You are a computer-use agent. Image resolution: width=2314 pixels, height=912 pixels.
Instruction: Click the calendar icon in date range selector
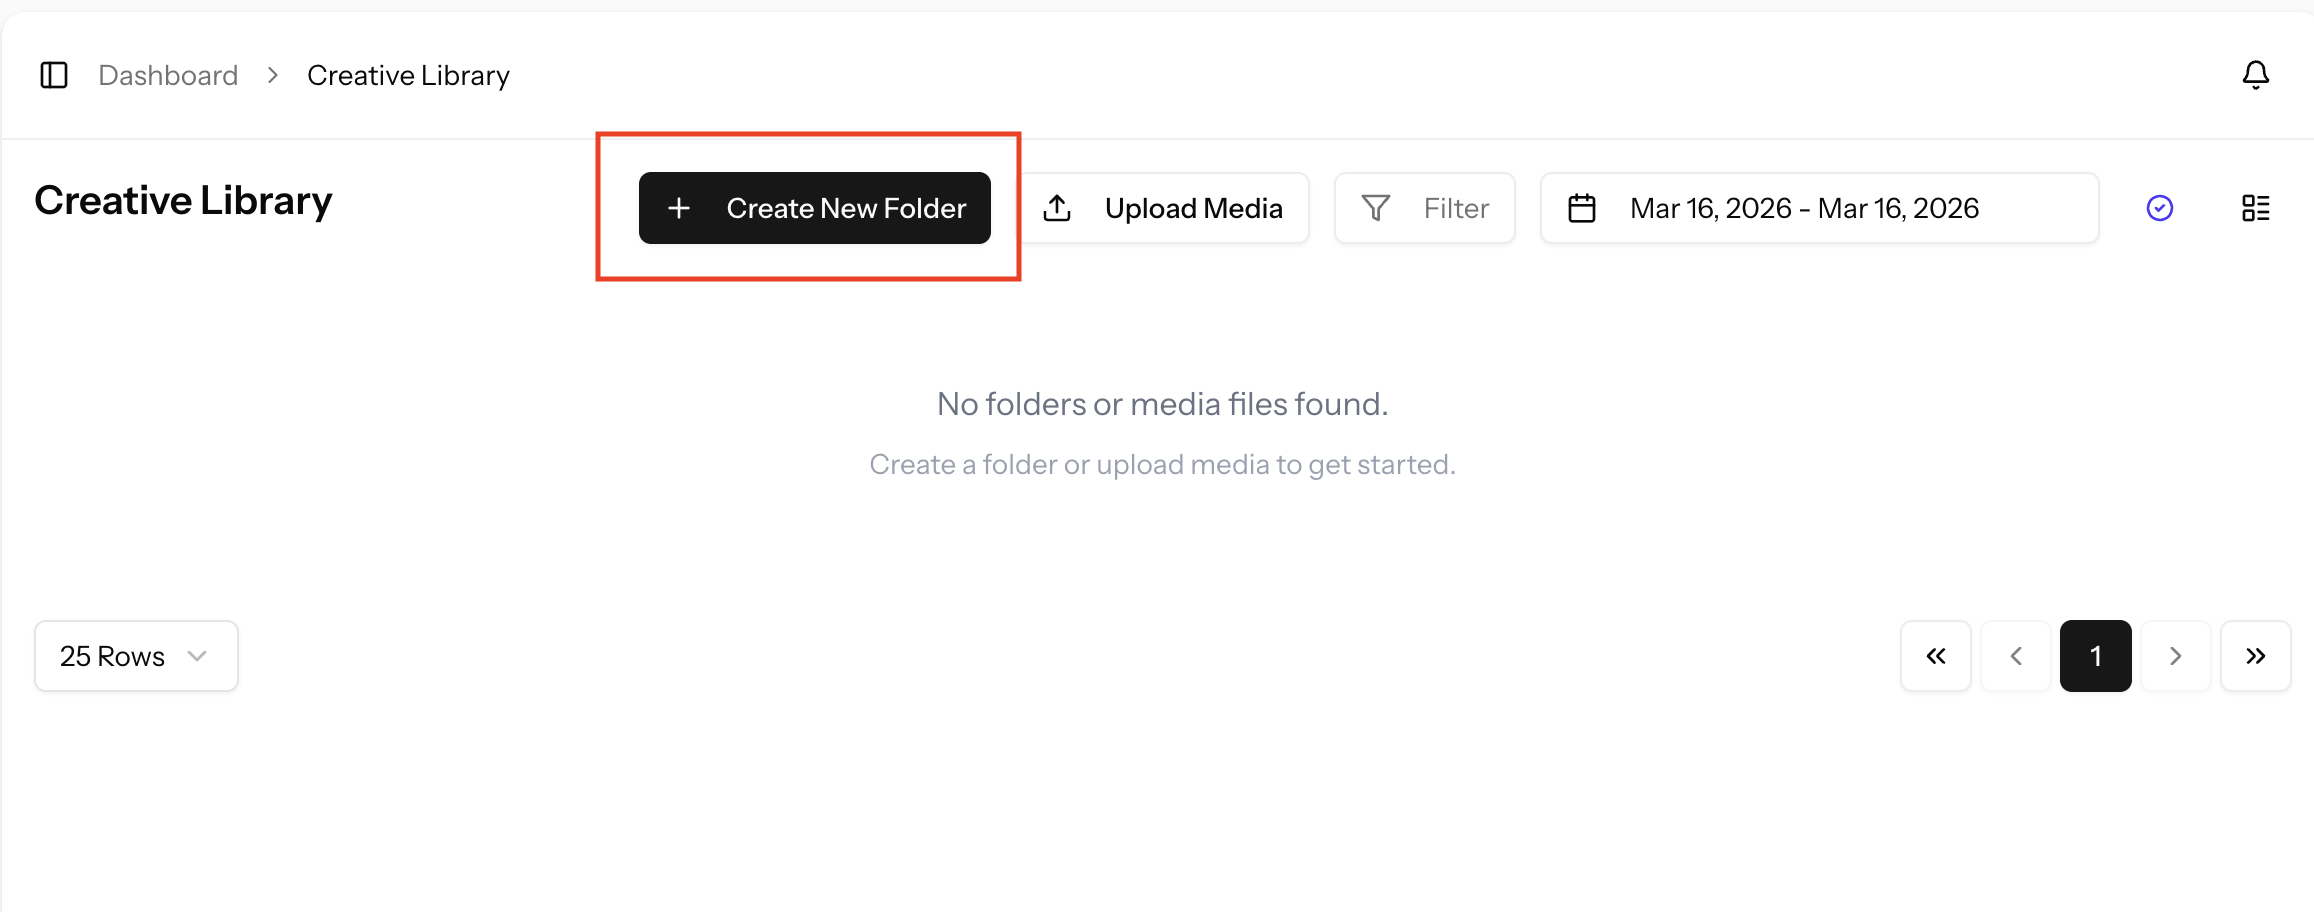click(1583, 207)
